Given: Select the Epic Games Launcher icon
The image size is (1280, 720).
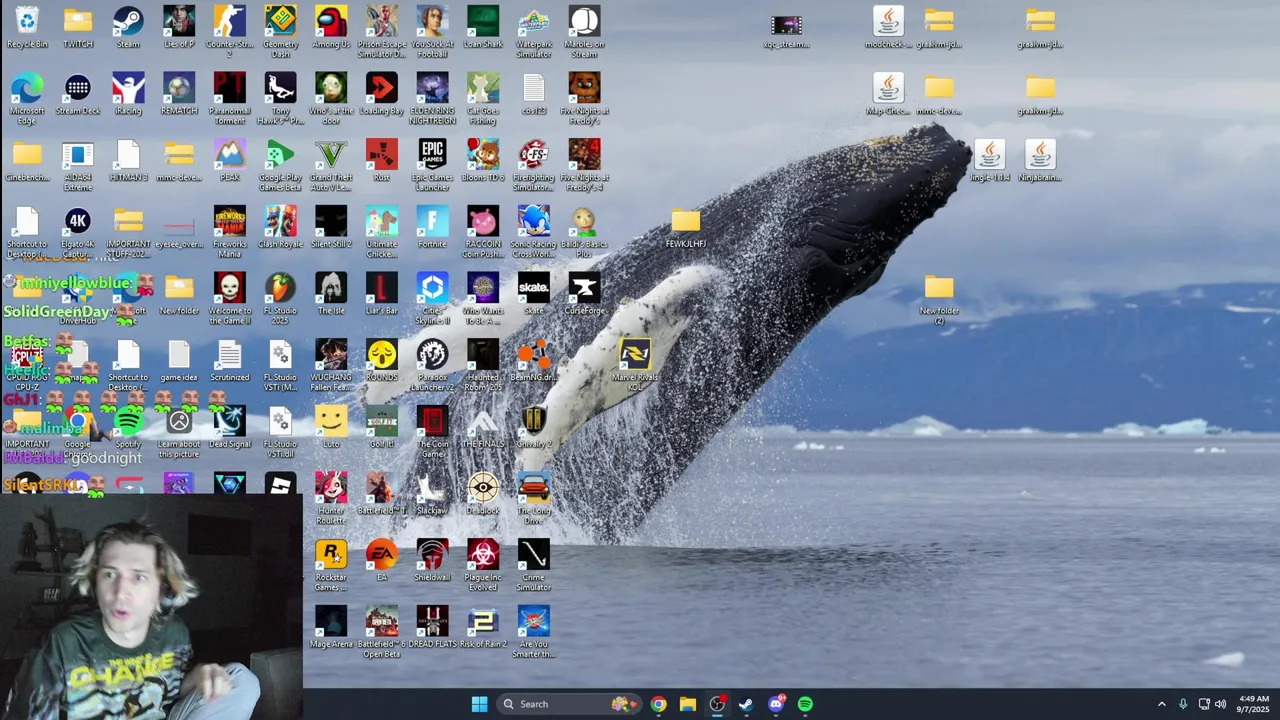Looking at the screenshot, I should (432, 165).
